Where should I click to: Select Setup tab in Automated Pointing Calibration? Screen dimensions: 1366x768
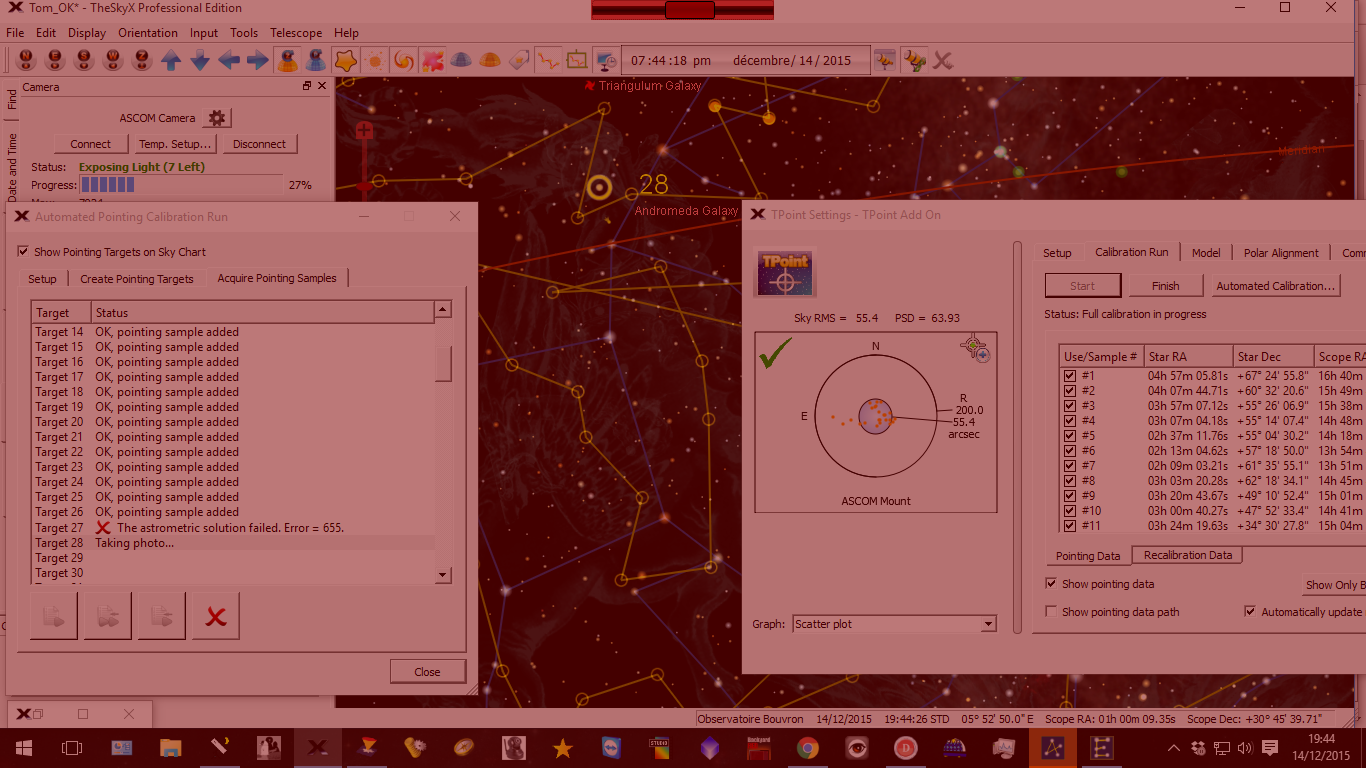[x=42, y=279]
